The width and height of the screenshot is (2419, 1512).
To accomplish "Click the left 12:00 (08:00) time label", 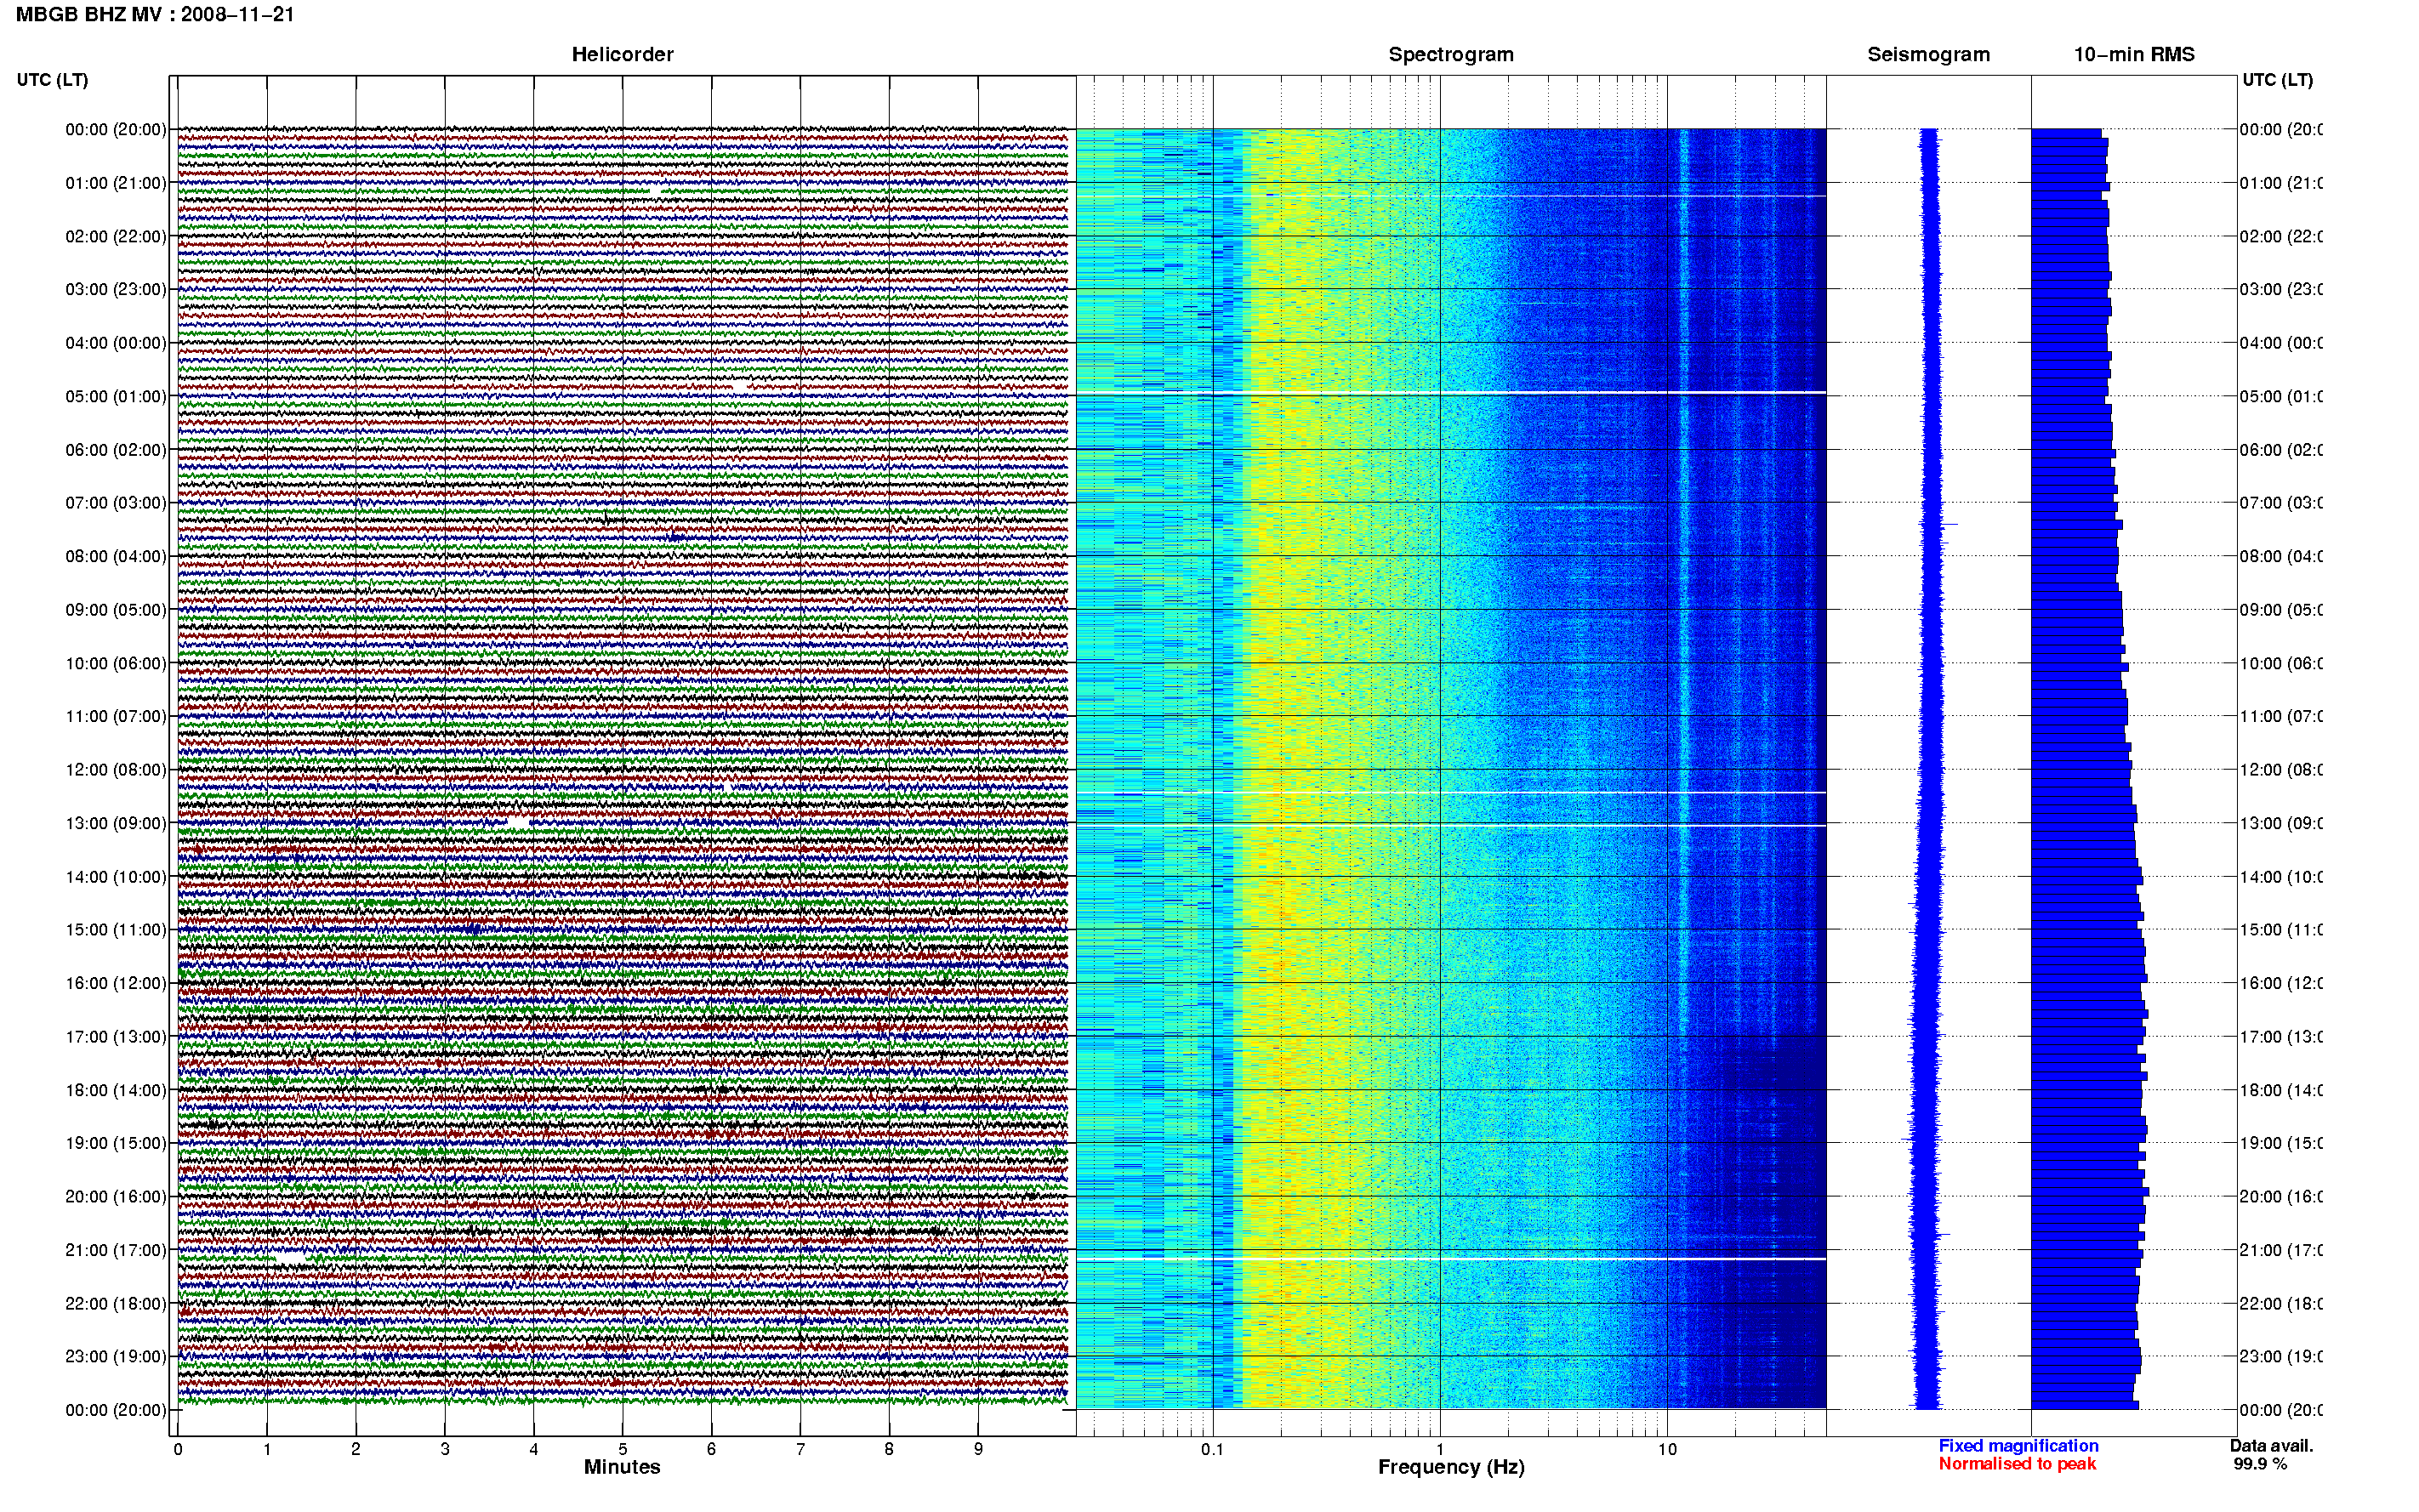I will pos(116,770).
